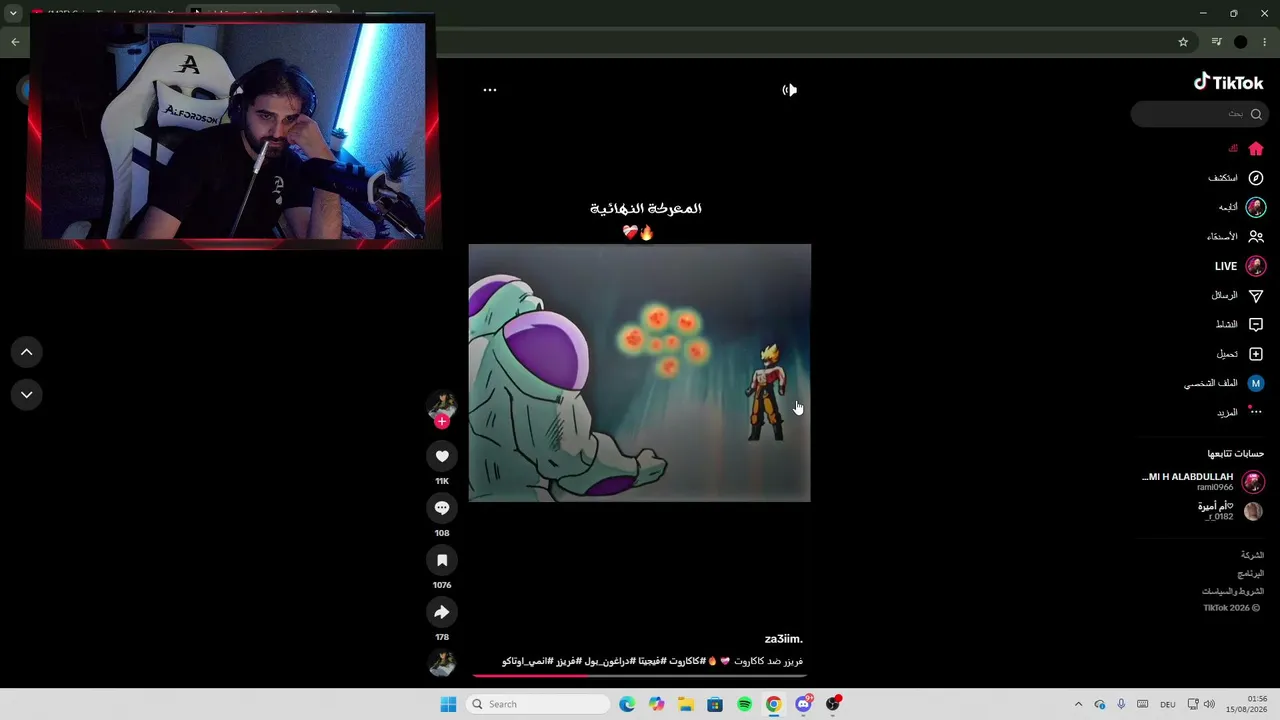Open the Profile 'M' avatar icon
The width and height of the screenshot is (1280, 720).
[1256, 383]
